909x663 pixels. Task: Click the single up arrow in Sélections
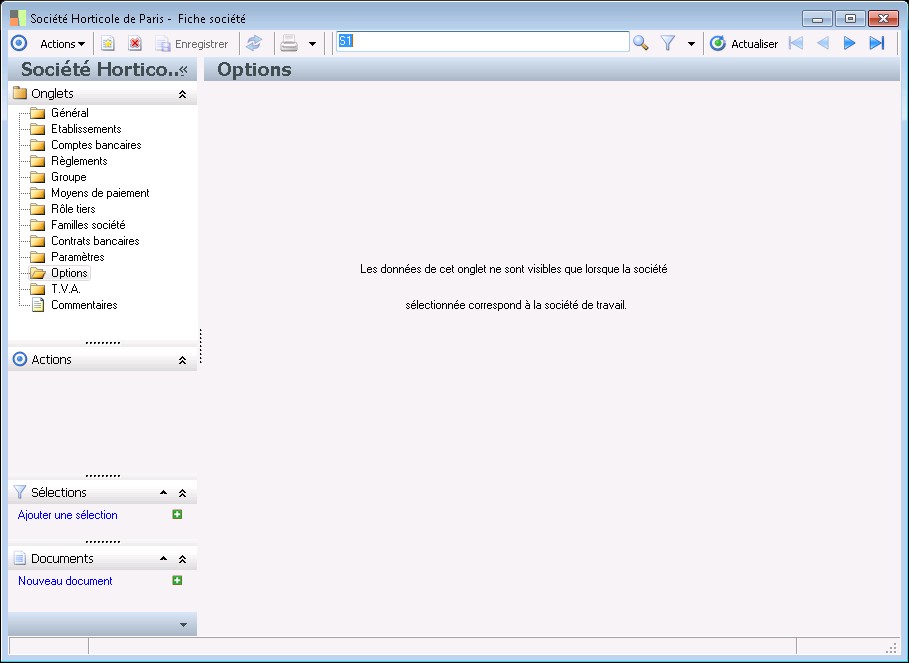[x=163, y=493]
